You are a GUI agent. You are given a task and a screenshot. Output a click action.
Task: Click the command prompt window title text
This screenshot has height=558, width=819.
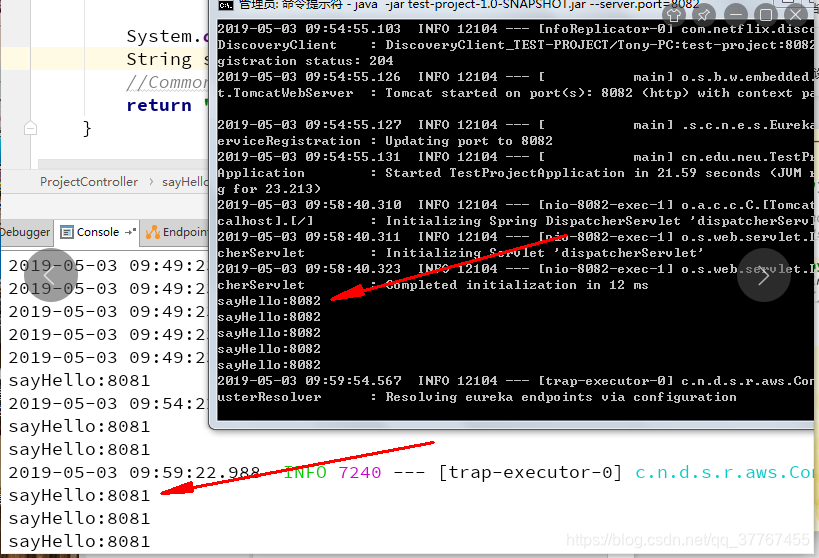click(x=469, y=5)
